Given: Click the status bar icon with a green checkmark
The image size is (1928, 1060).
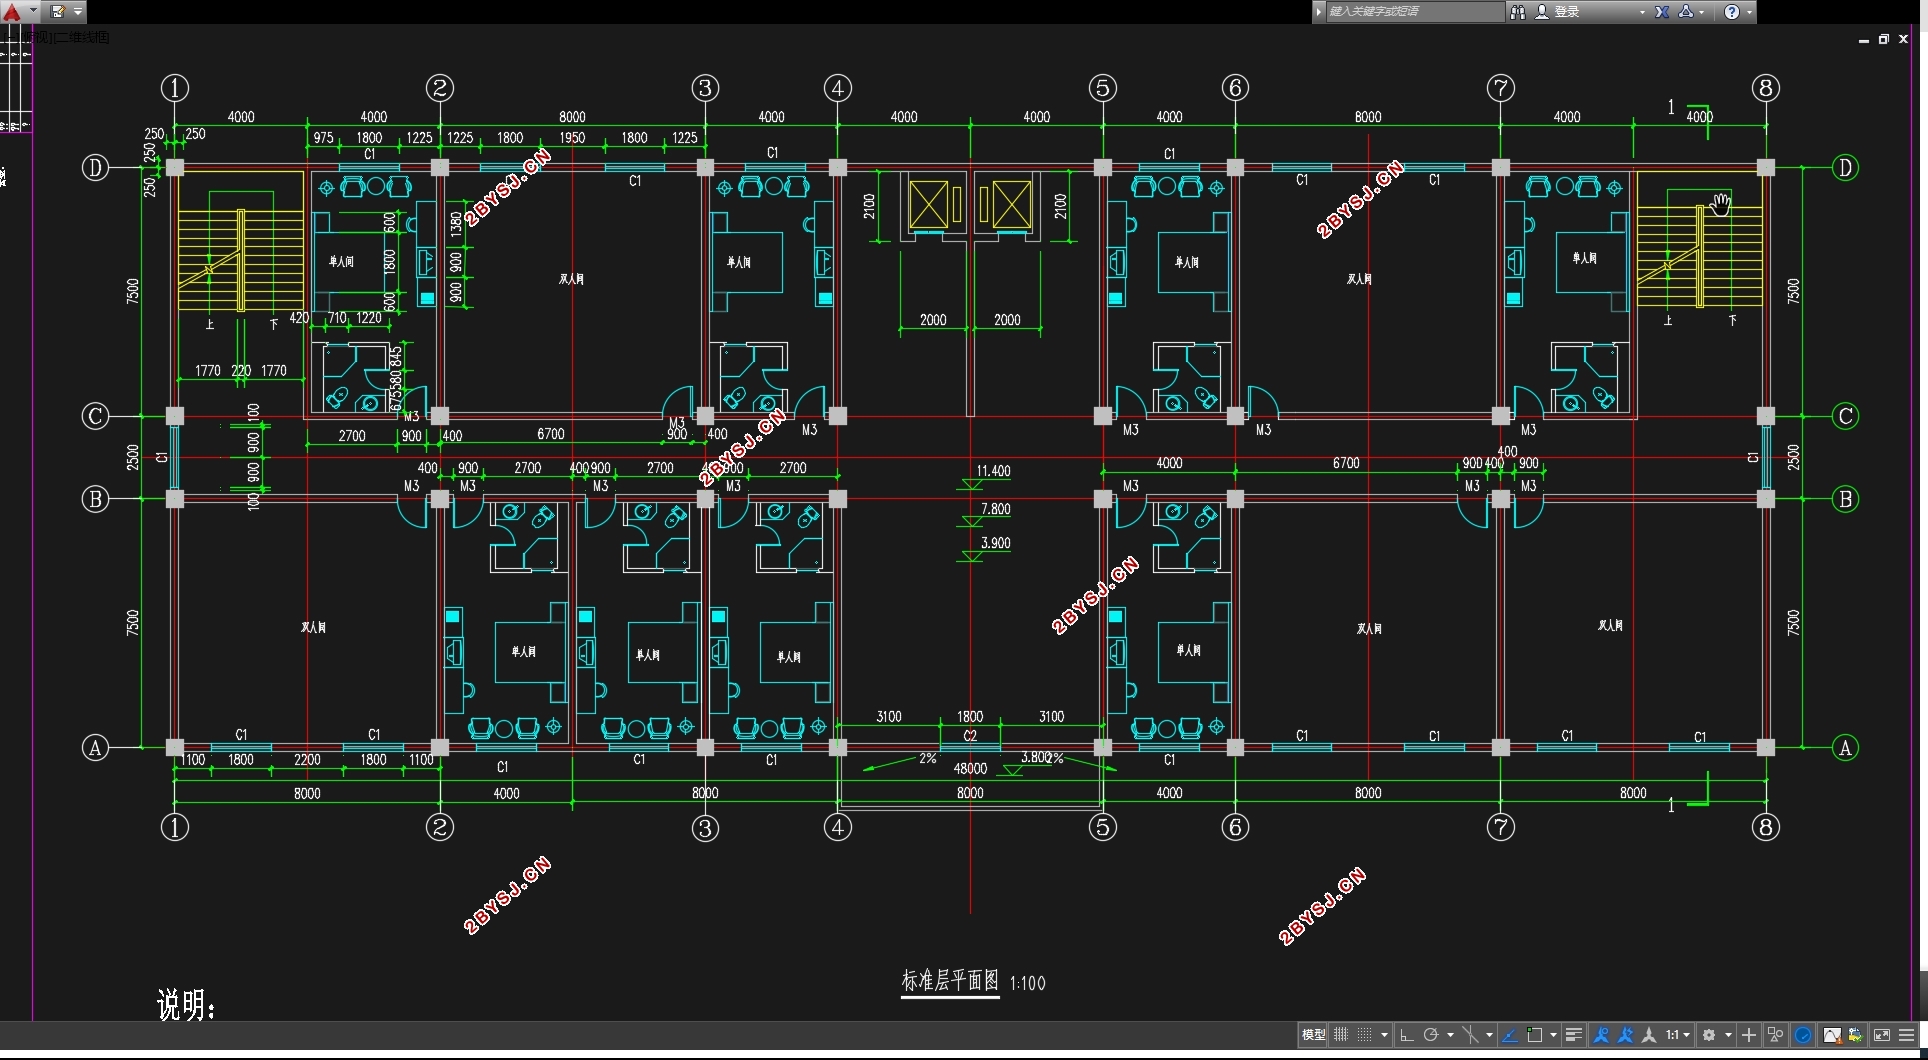Looking at the screenshot, I should (1856, 1035).
